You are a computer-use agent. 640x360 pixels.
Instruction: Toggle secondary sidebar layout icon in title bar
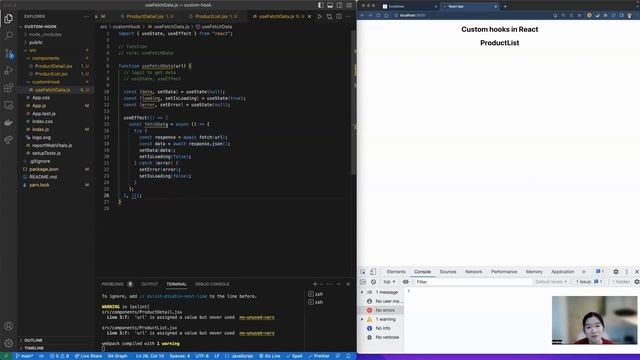340,5
